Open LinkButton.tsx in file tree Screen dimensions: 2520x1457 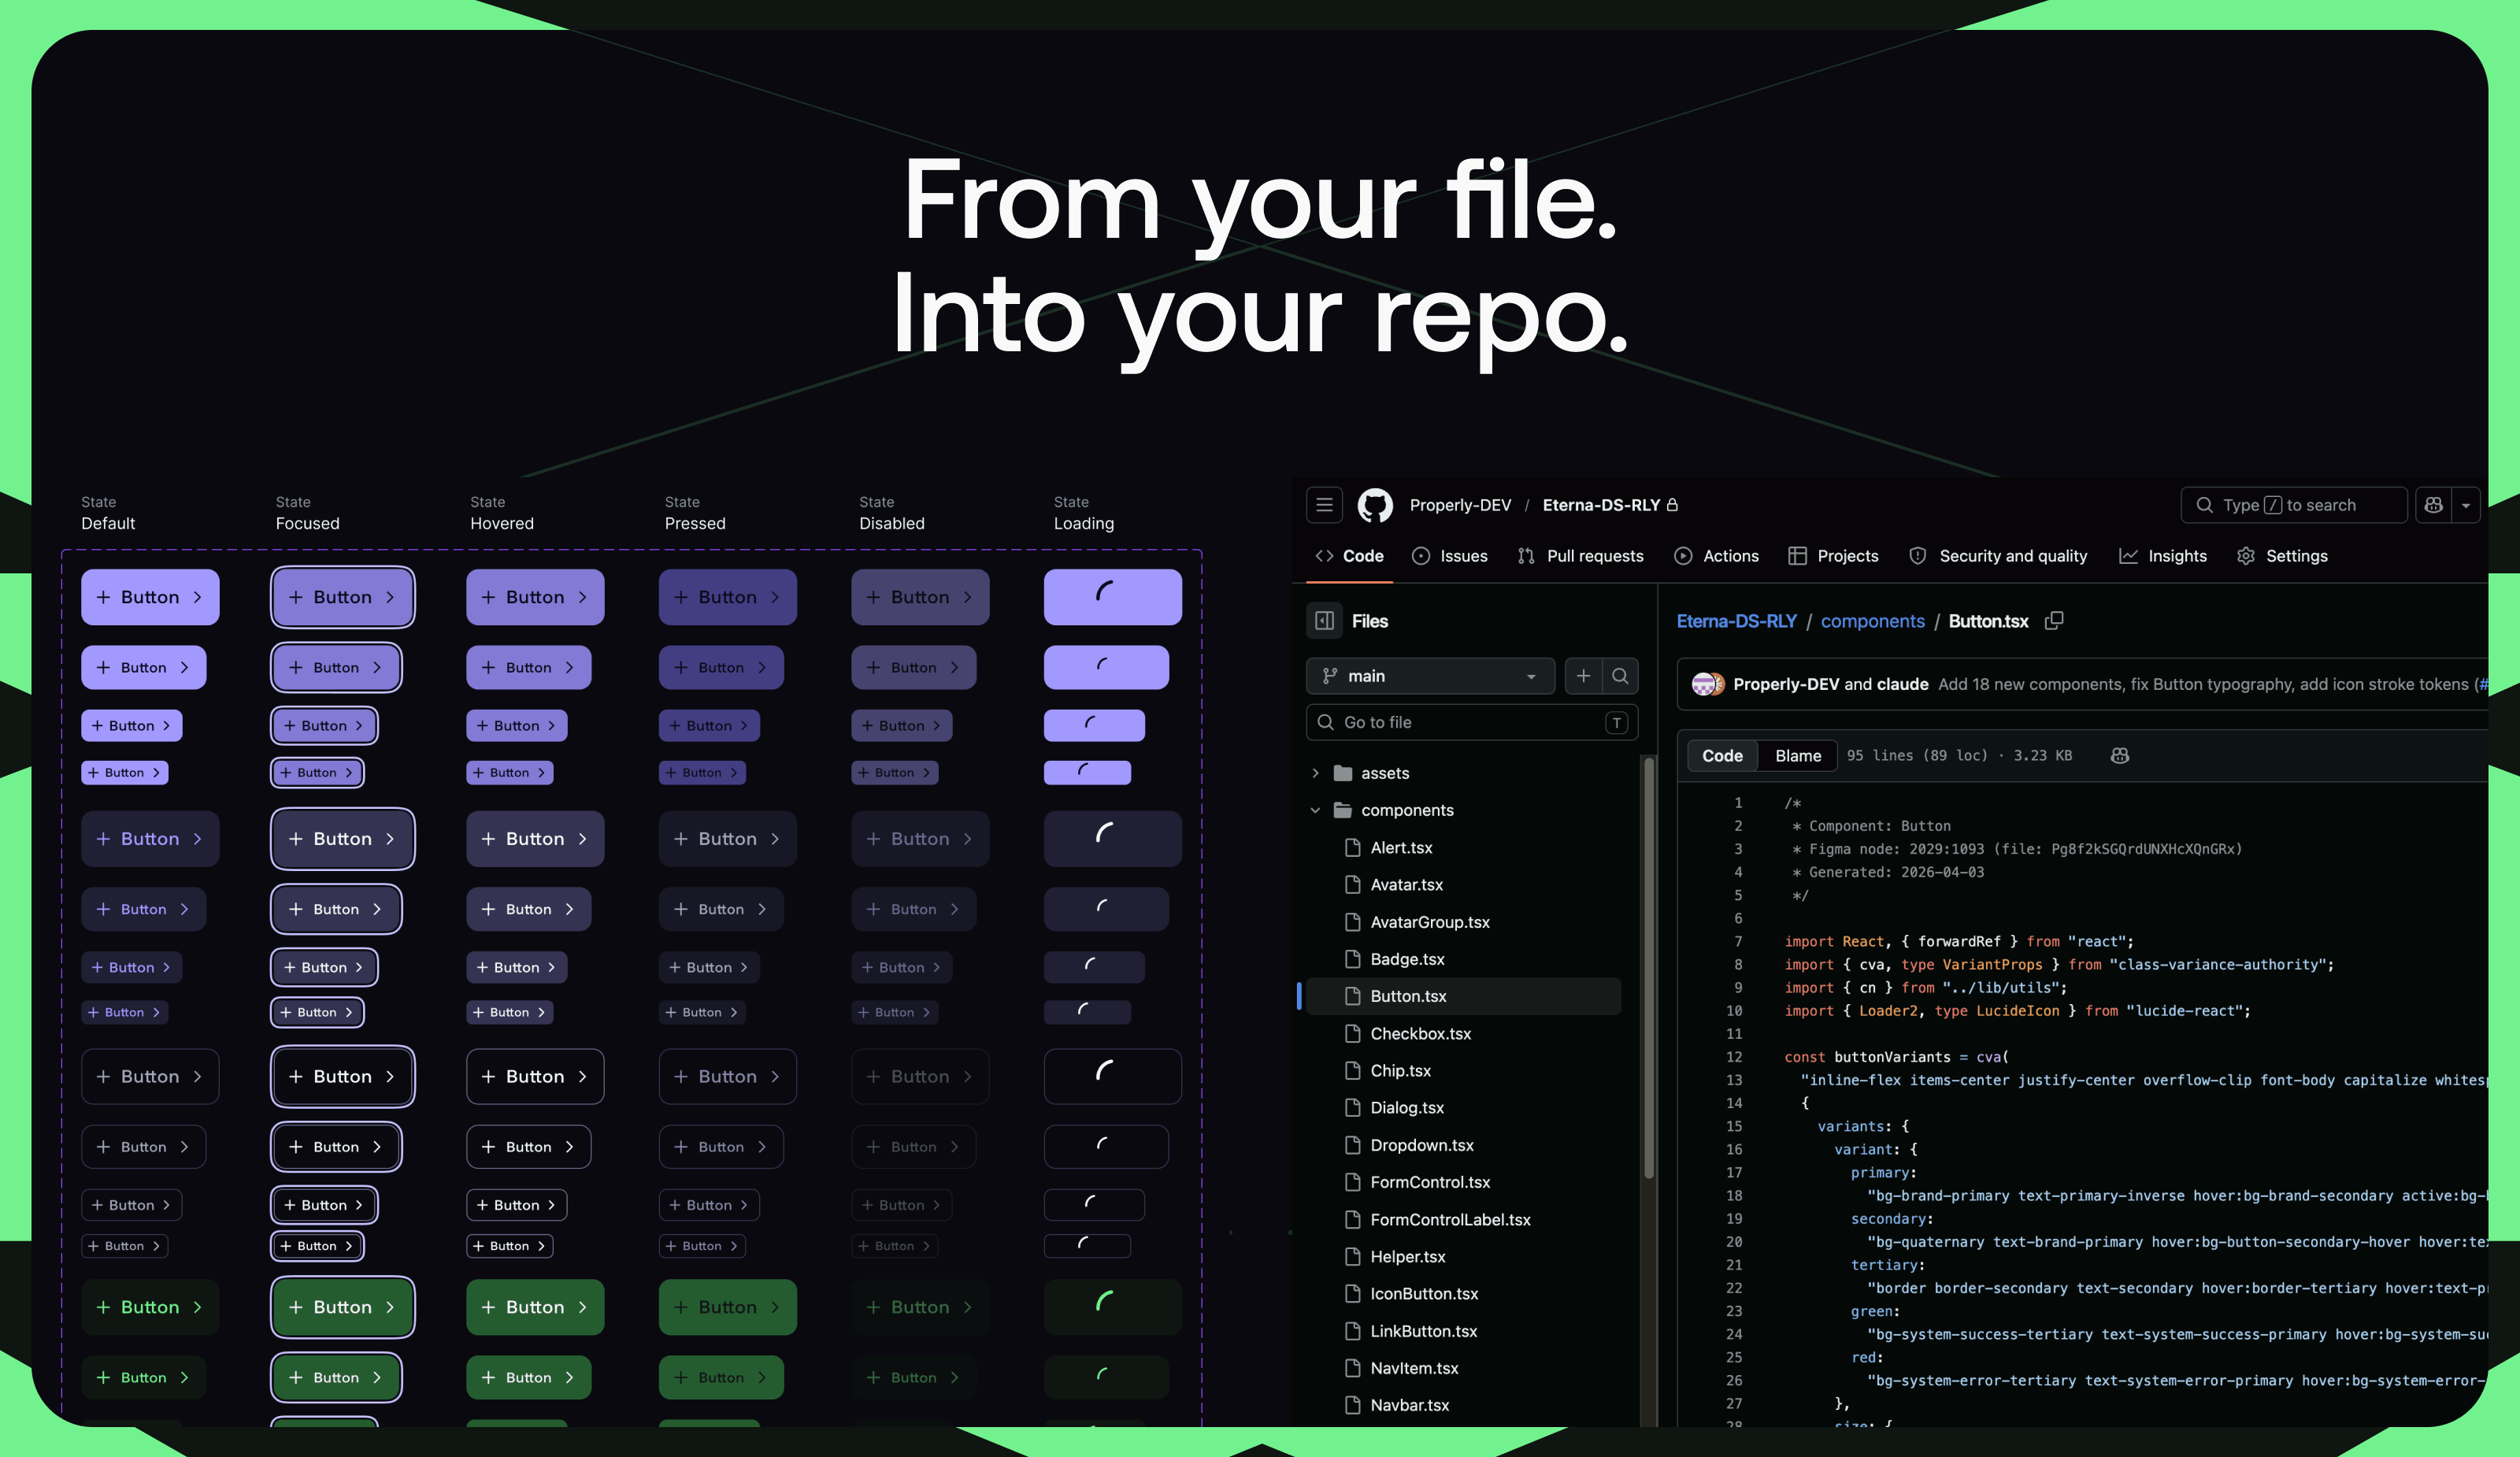pos(1424,1331)
